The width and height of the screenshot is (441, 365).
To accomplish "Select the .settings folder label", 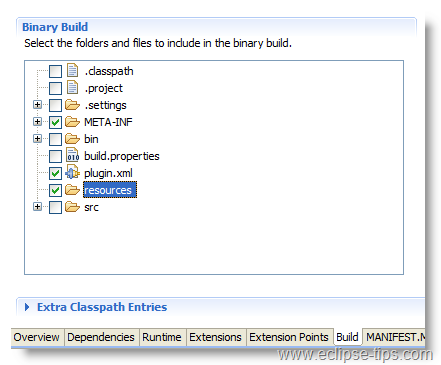I will click(105, 105).
